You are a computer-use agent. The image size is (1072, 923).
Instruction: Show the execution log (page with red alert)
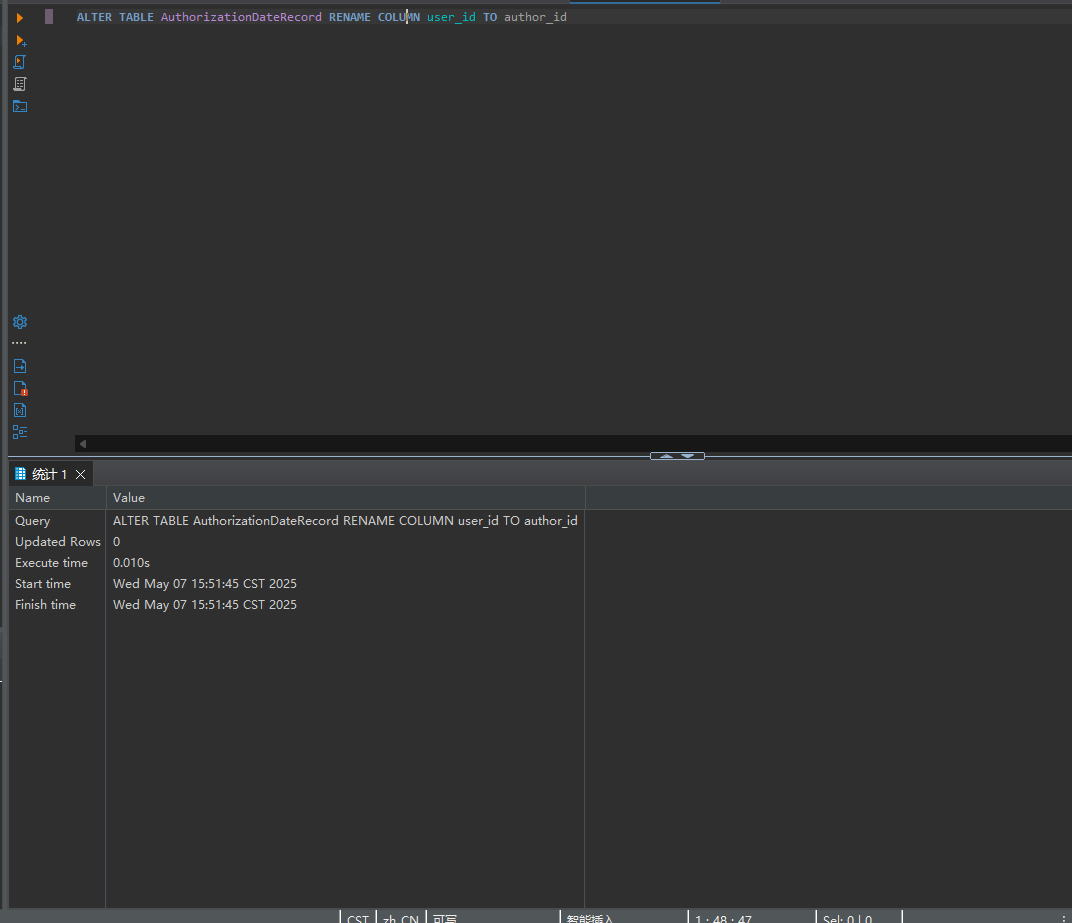tap(21, 389)
